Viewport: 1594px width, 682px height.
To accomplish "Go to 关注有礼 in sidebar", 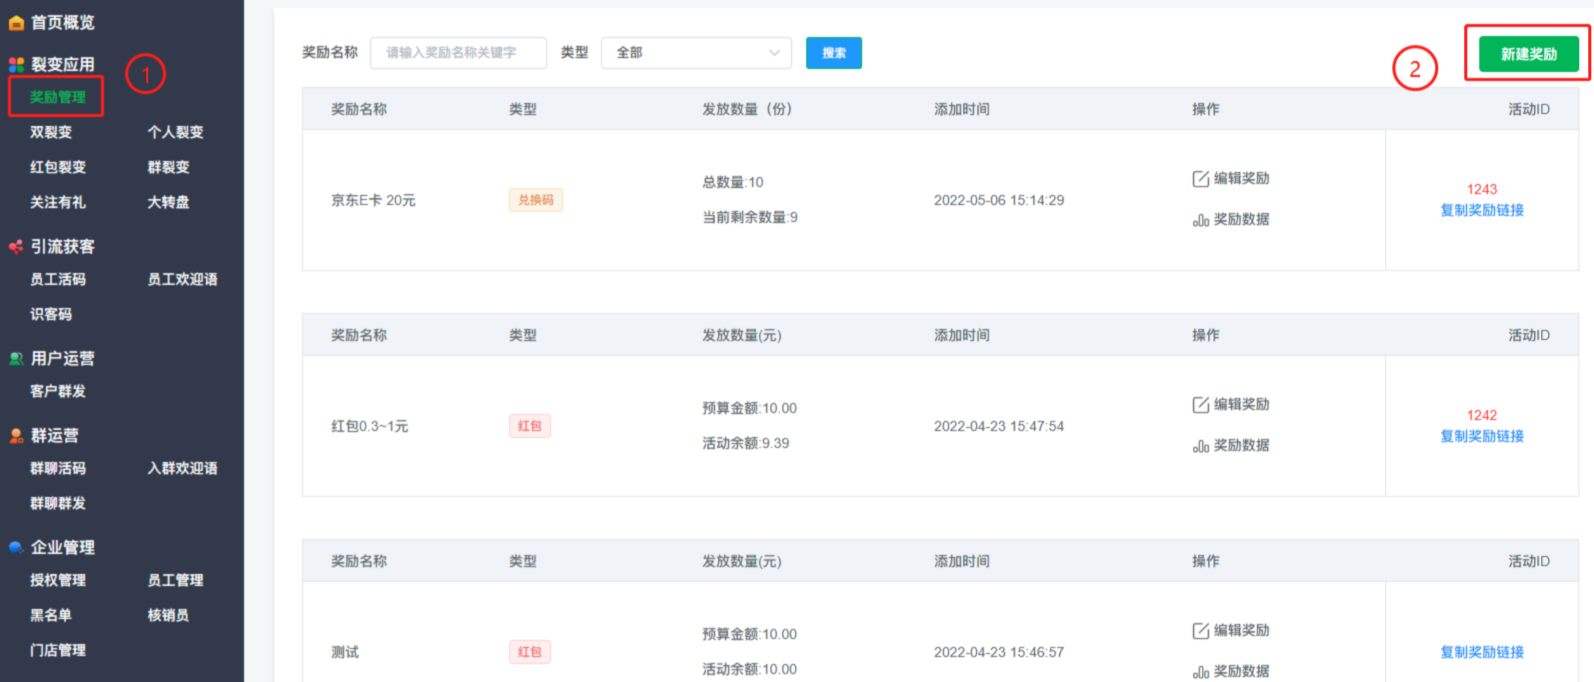I will [x=58, y=202].
